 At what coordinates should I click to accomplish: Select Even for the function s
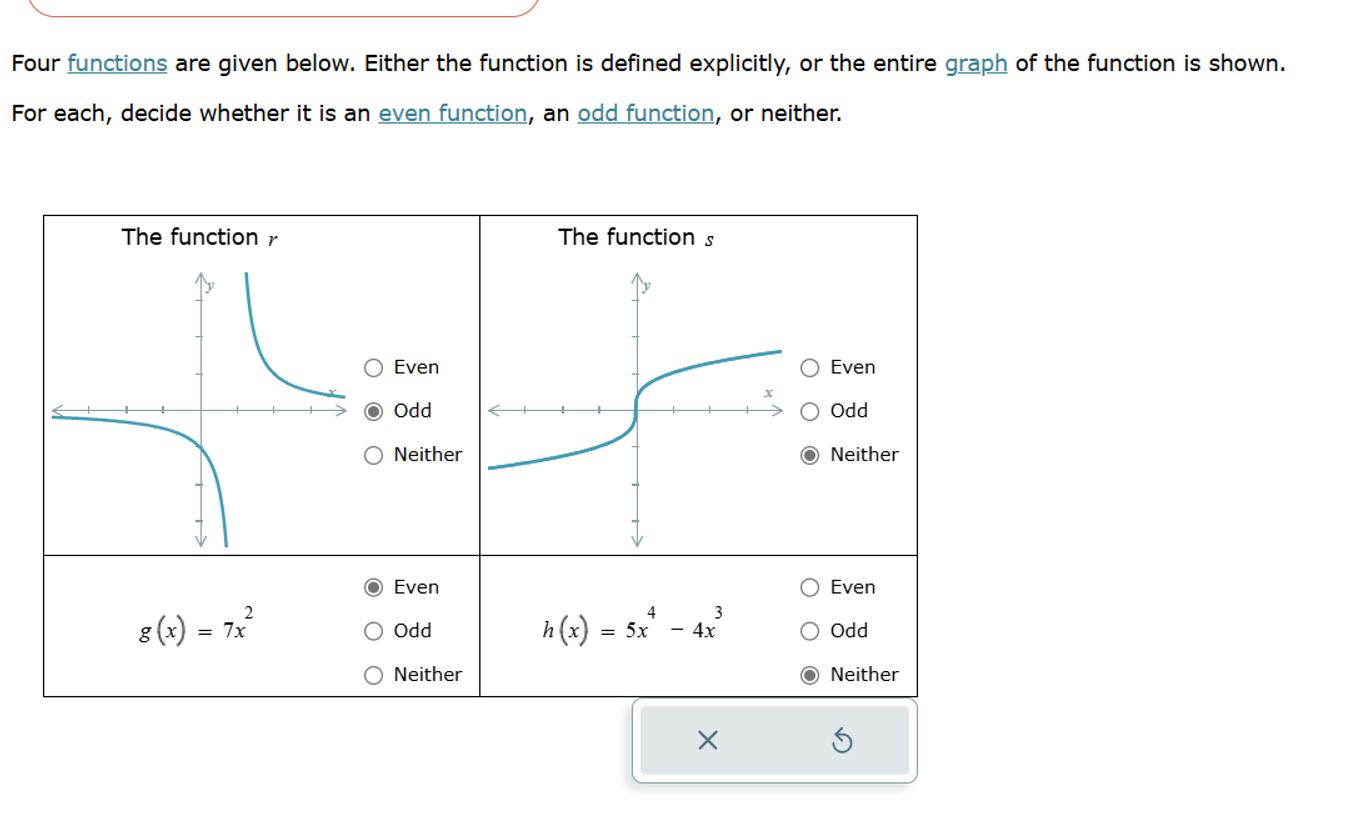pyautogui.click(x=809, y=368)
